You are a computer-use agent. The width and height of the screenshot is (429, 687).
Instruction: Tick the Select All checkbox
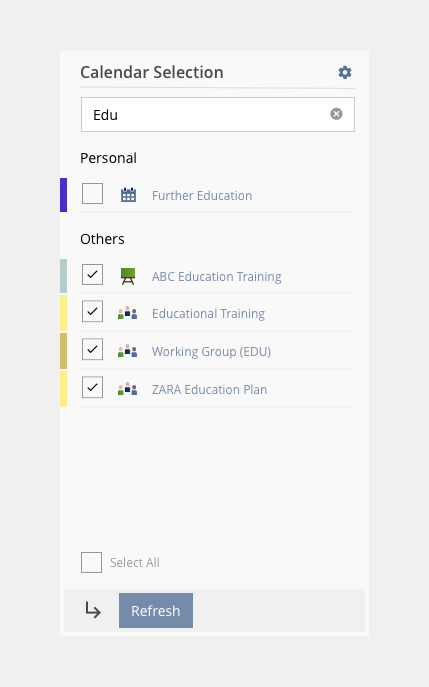92,563
